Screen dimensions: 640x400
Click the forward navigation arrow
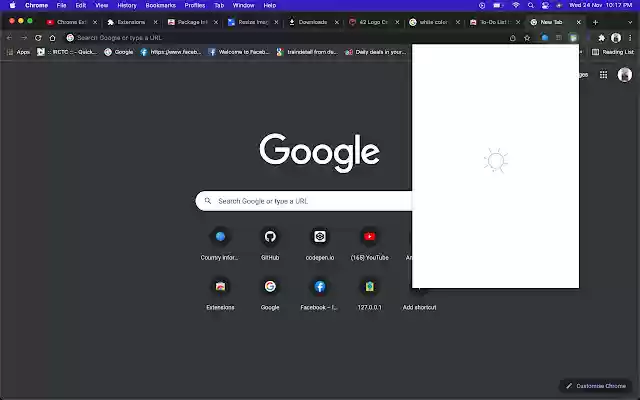[x=24, y=38]
